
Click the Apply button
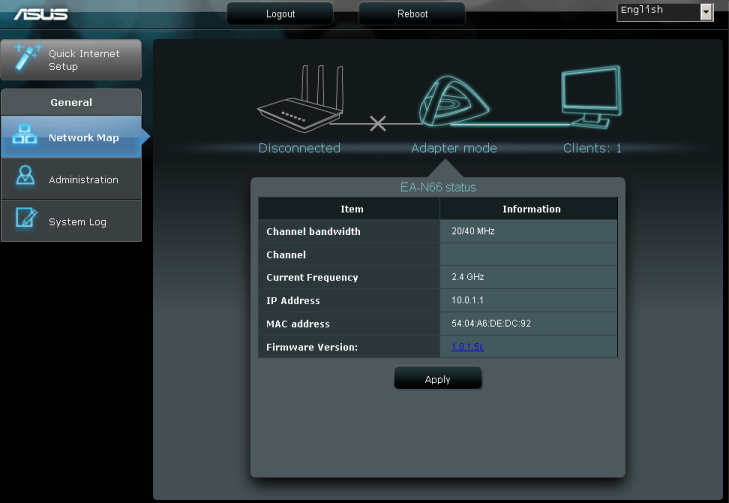point(437,379)
